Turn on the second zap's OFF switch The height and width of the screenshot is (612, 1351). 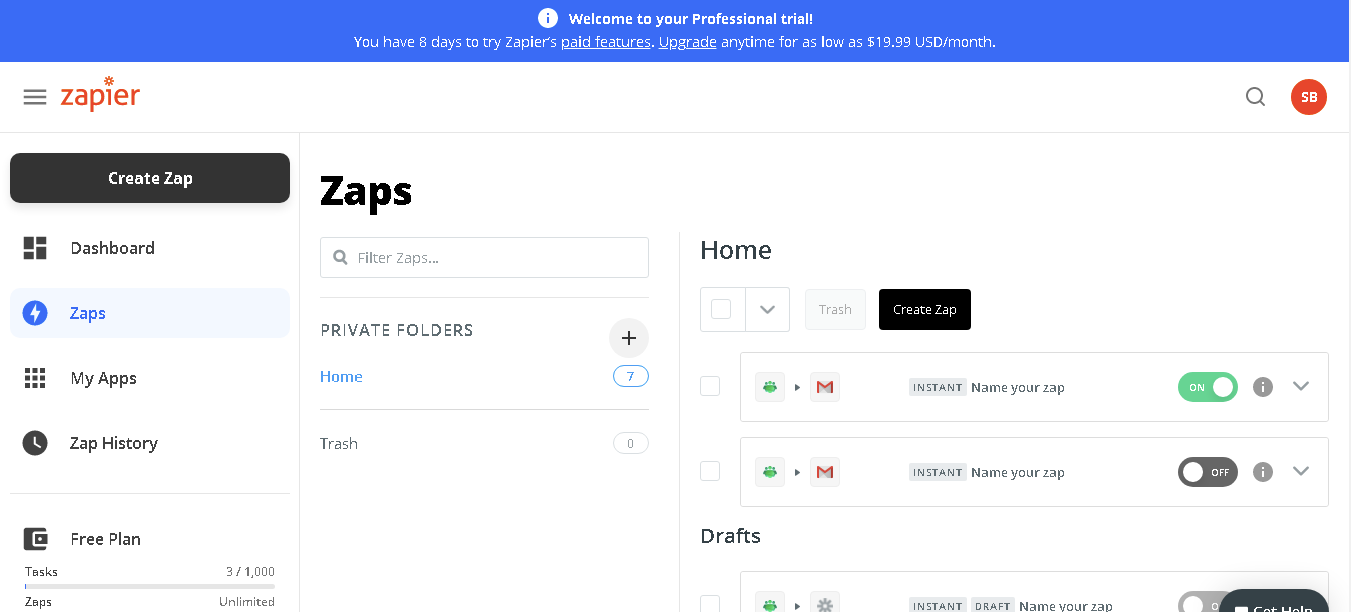[1208, 472]
